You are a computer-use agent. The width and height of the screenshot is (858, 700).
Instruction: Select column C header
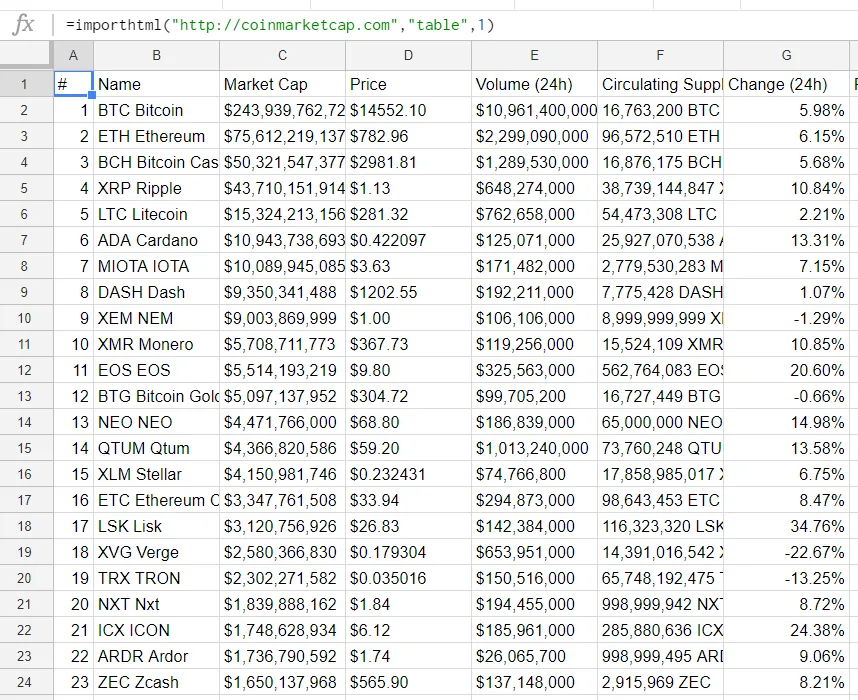(x=282, y=55)
